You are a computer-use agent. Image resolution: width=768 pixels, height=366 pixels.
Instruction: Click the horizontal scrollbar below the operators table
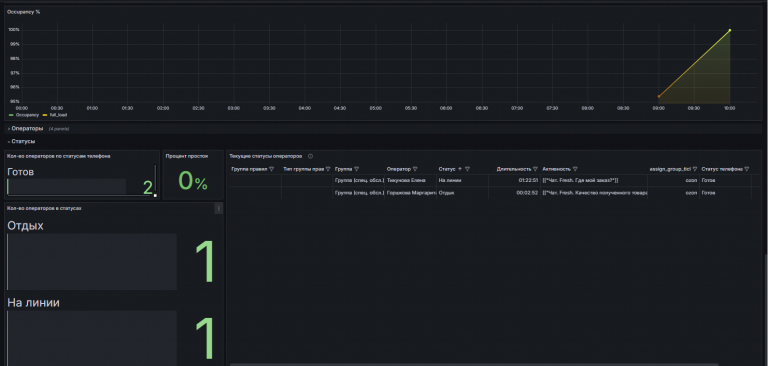[474, 364]
